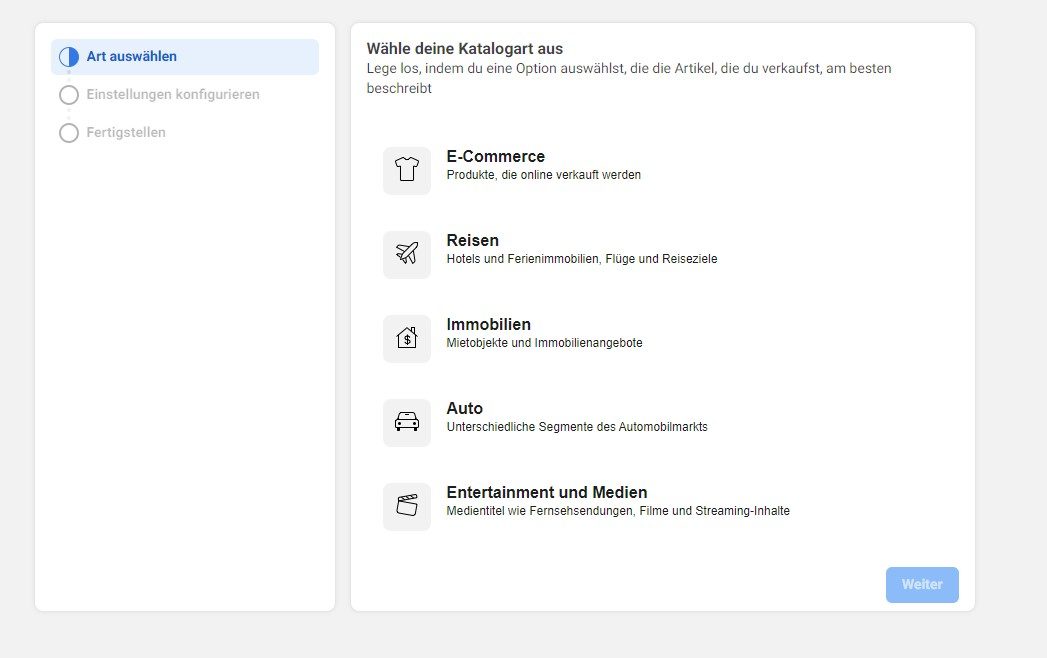
Task: Click the half-filled step circle for Art auswählen
Action: (x=69, y=57)
